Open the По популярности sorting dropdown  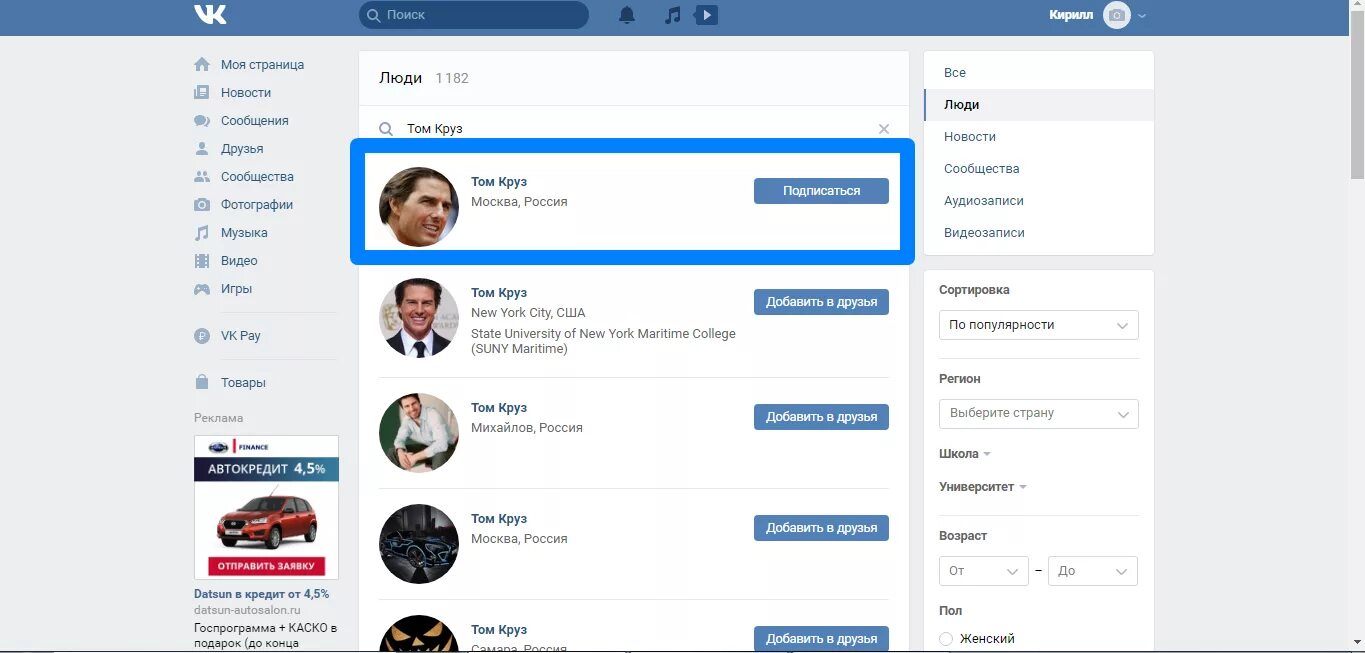pos(1038,325)
